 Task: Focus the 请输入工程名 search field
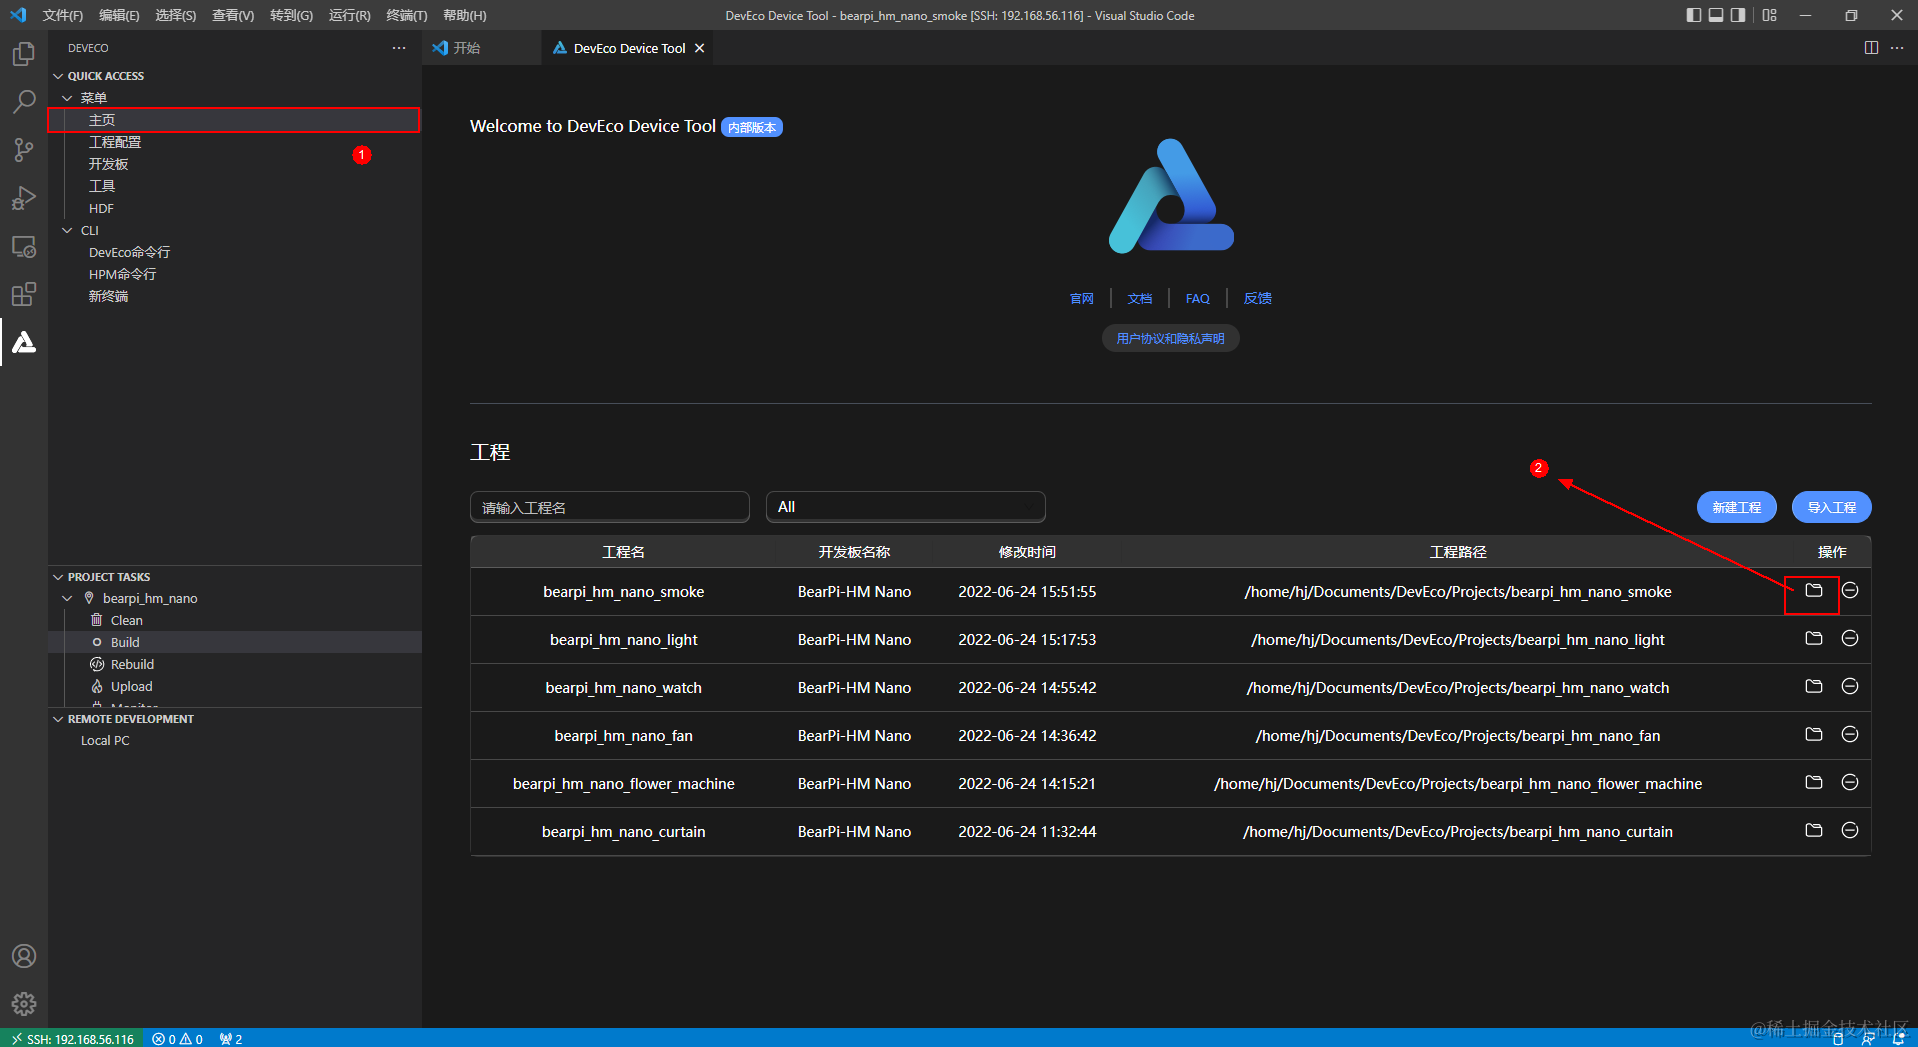[x=610, y=507]
